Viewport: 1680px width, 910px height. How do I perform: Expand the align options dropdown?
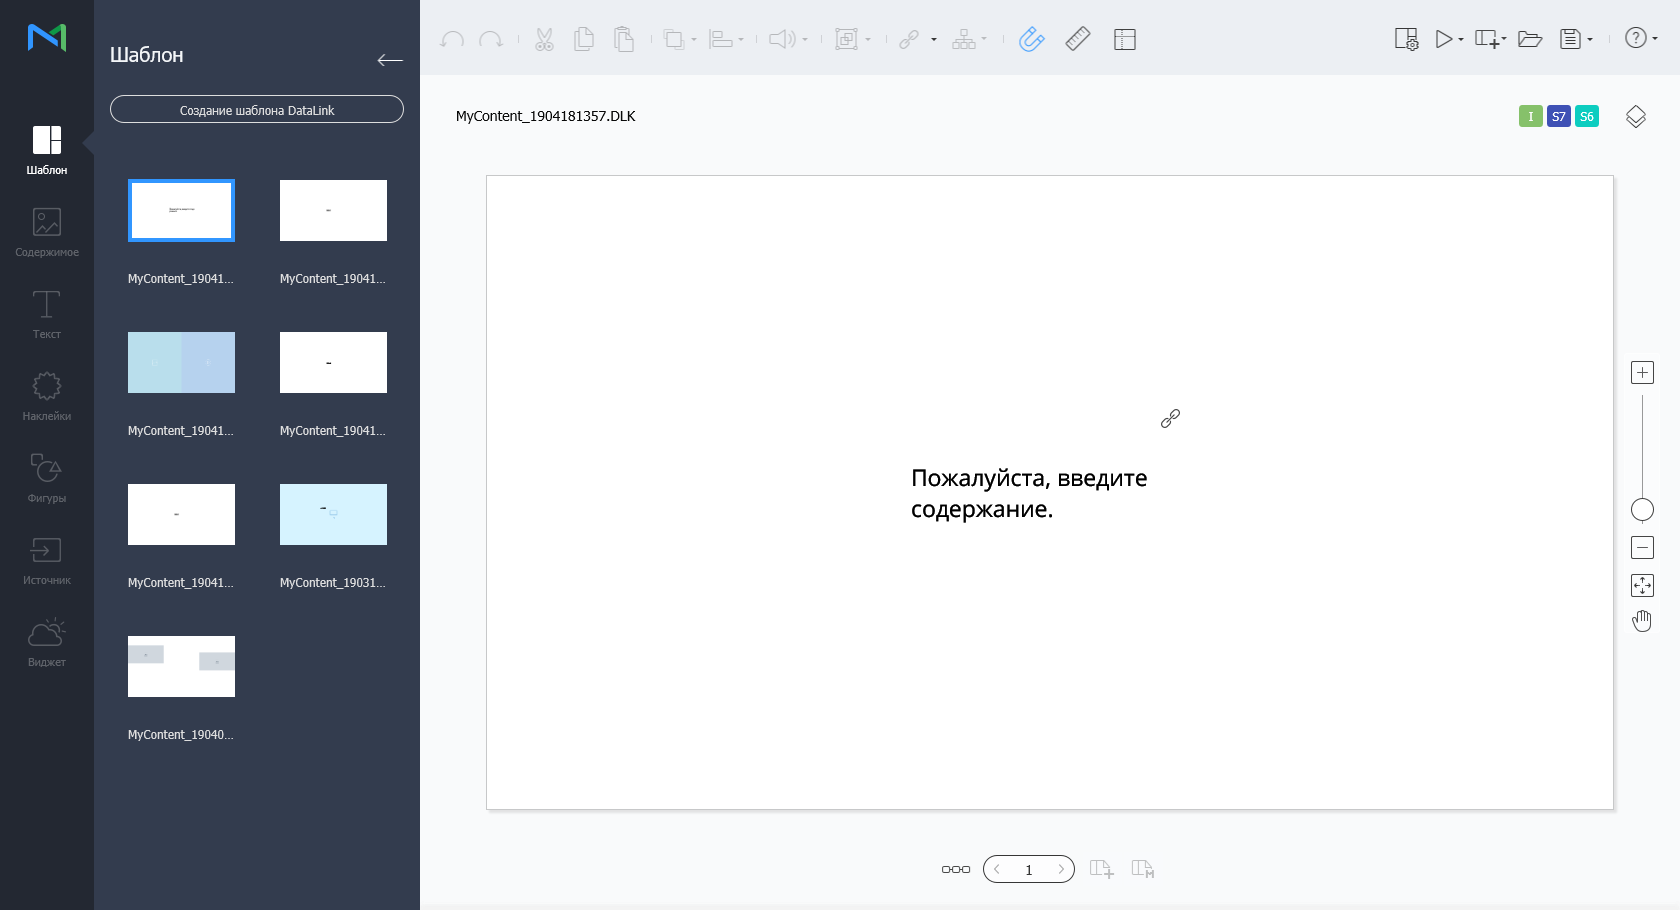[x=741, y=40]
